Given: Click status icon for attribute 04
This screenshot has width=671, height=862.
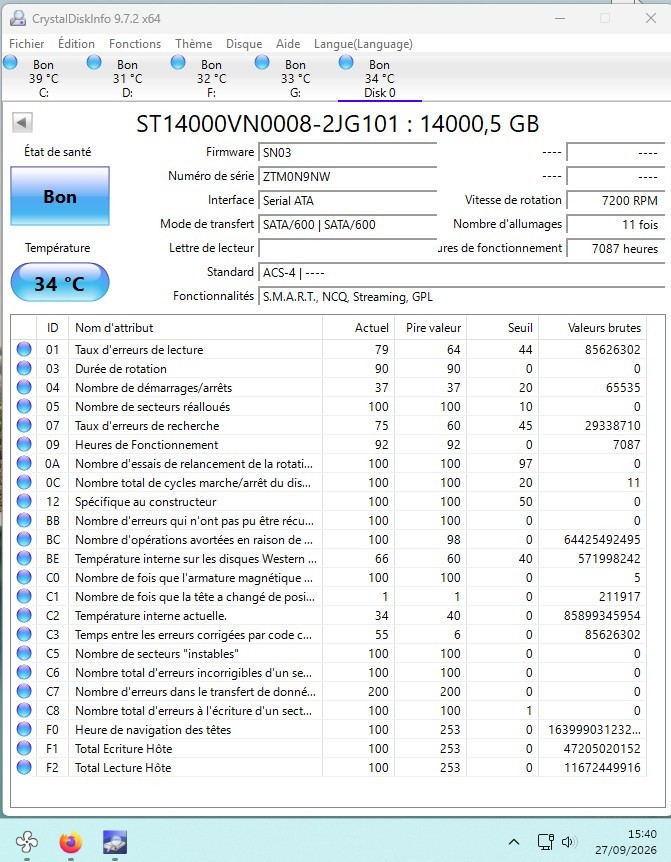Looking at the screenshot, I should click(x=24, y=387).
